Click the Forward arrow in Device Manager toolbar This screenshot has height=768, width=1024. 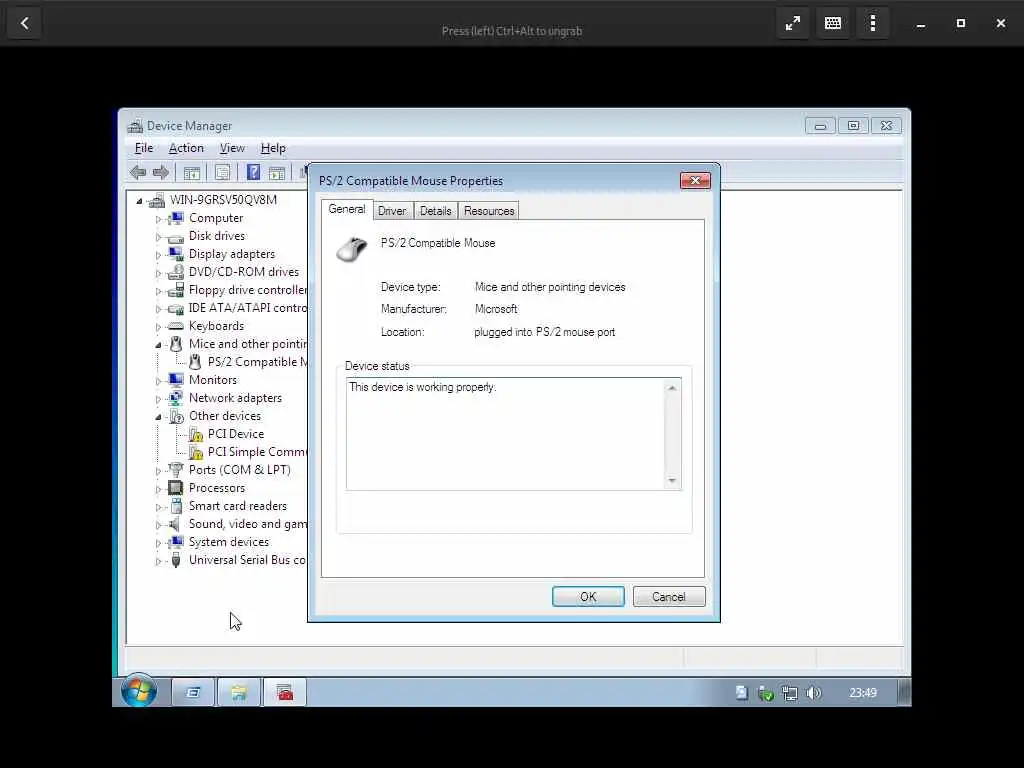(161, 172)
